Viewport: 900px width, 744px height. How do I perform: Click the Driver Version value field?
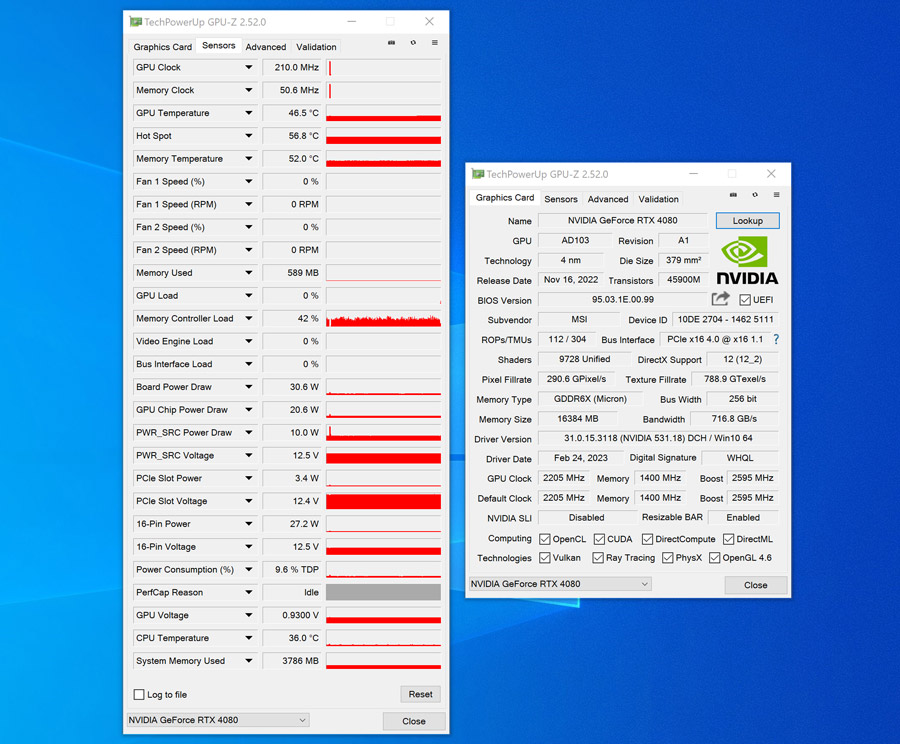coord(658,438)
